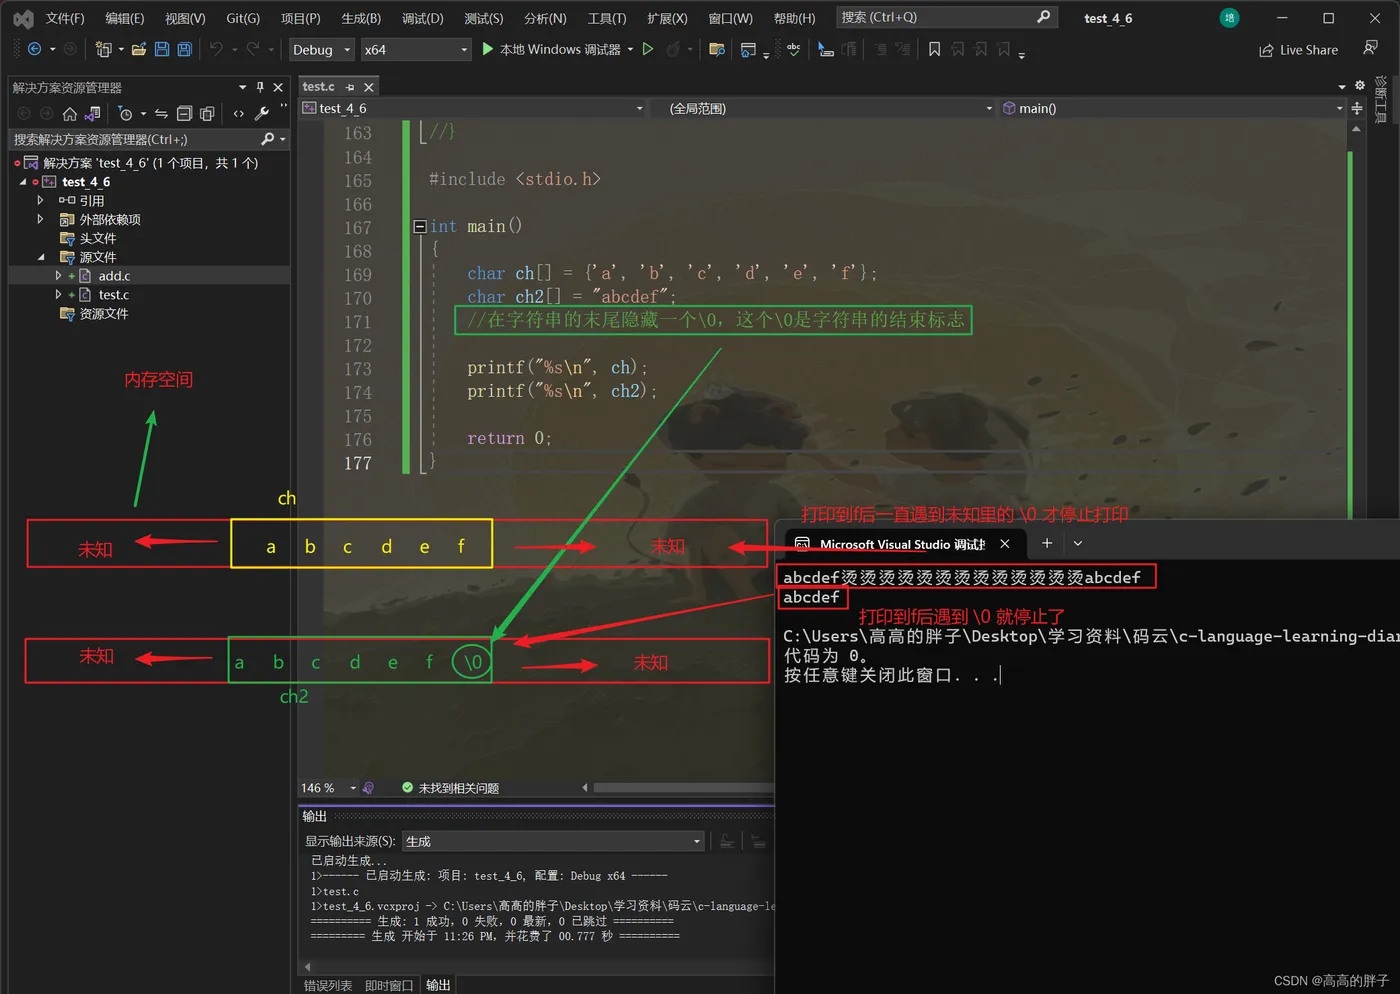The width and height of the screenshot is (1400, 994).
Task: Click the Collapse All icon
Action: tap(184, 113)
